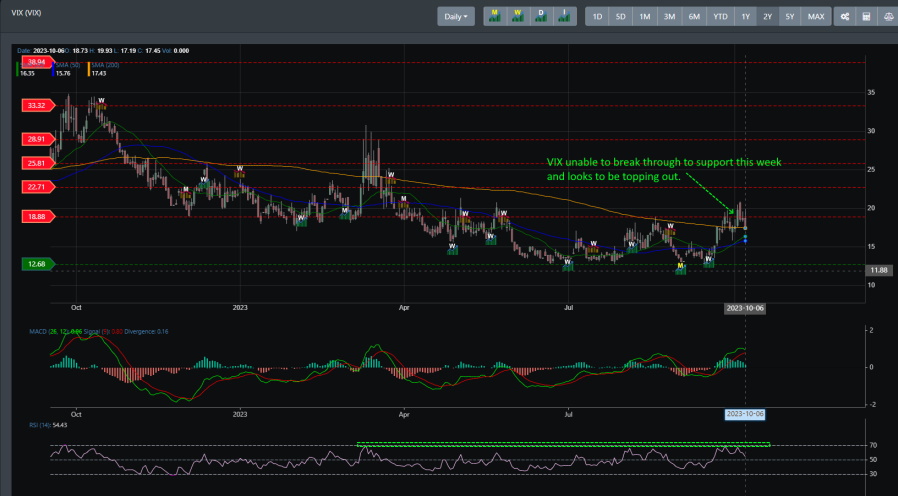898x496 pixels.
Task: Click the green 12.68 support level label
Action: (38, 264)
